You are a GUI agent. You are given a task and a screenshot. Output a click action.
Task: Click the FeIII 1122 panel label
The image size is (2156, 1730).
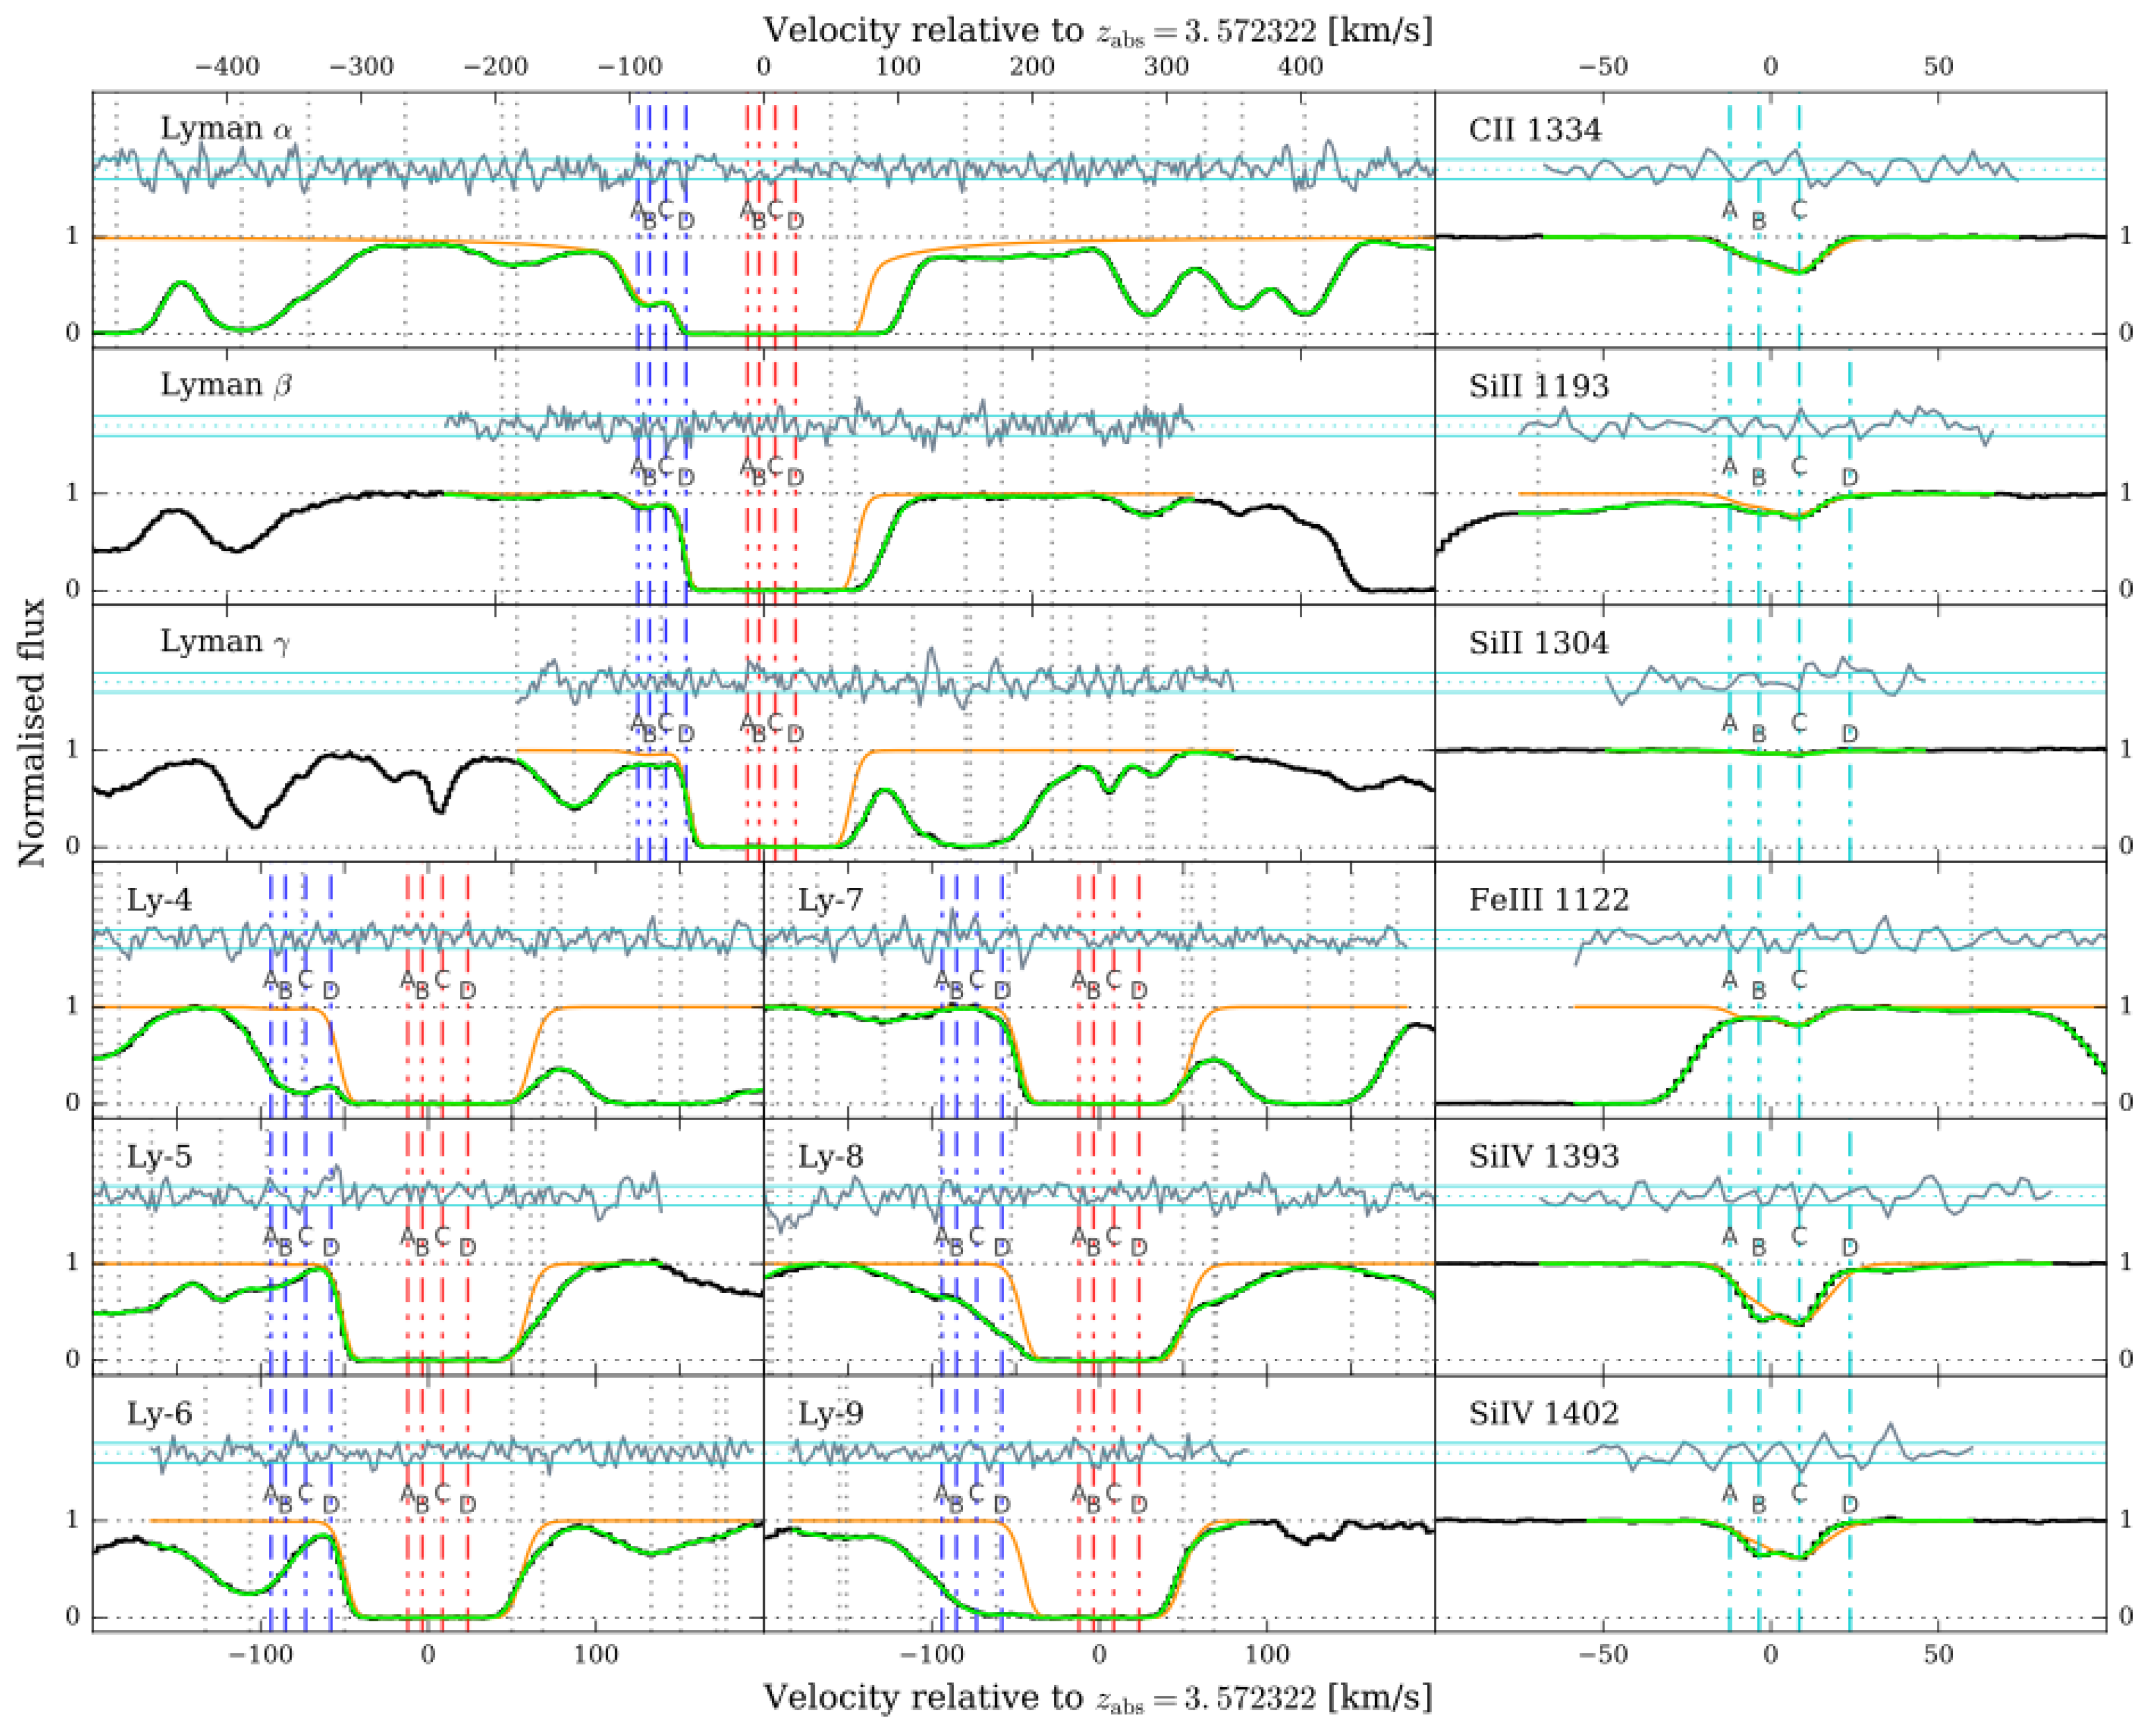(1549, 899)
